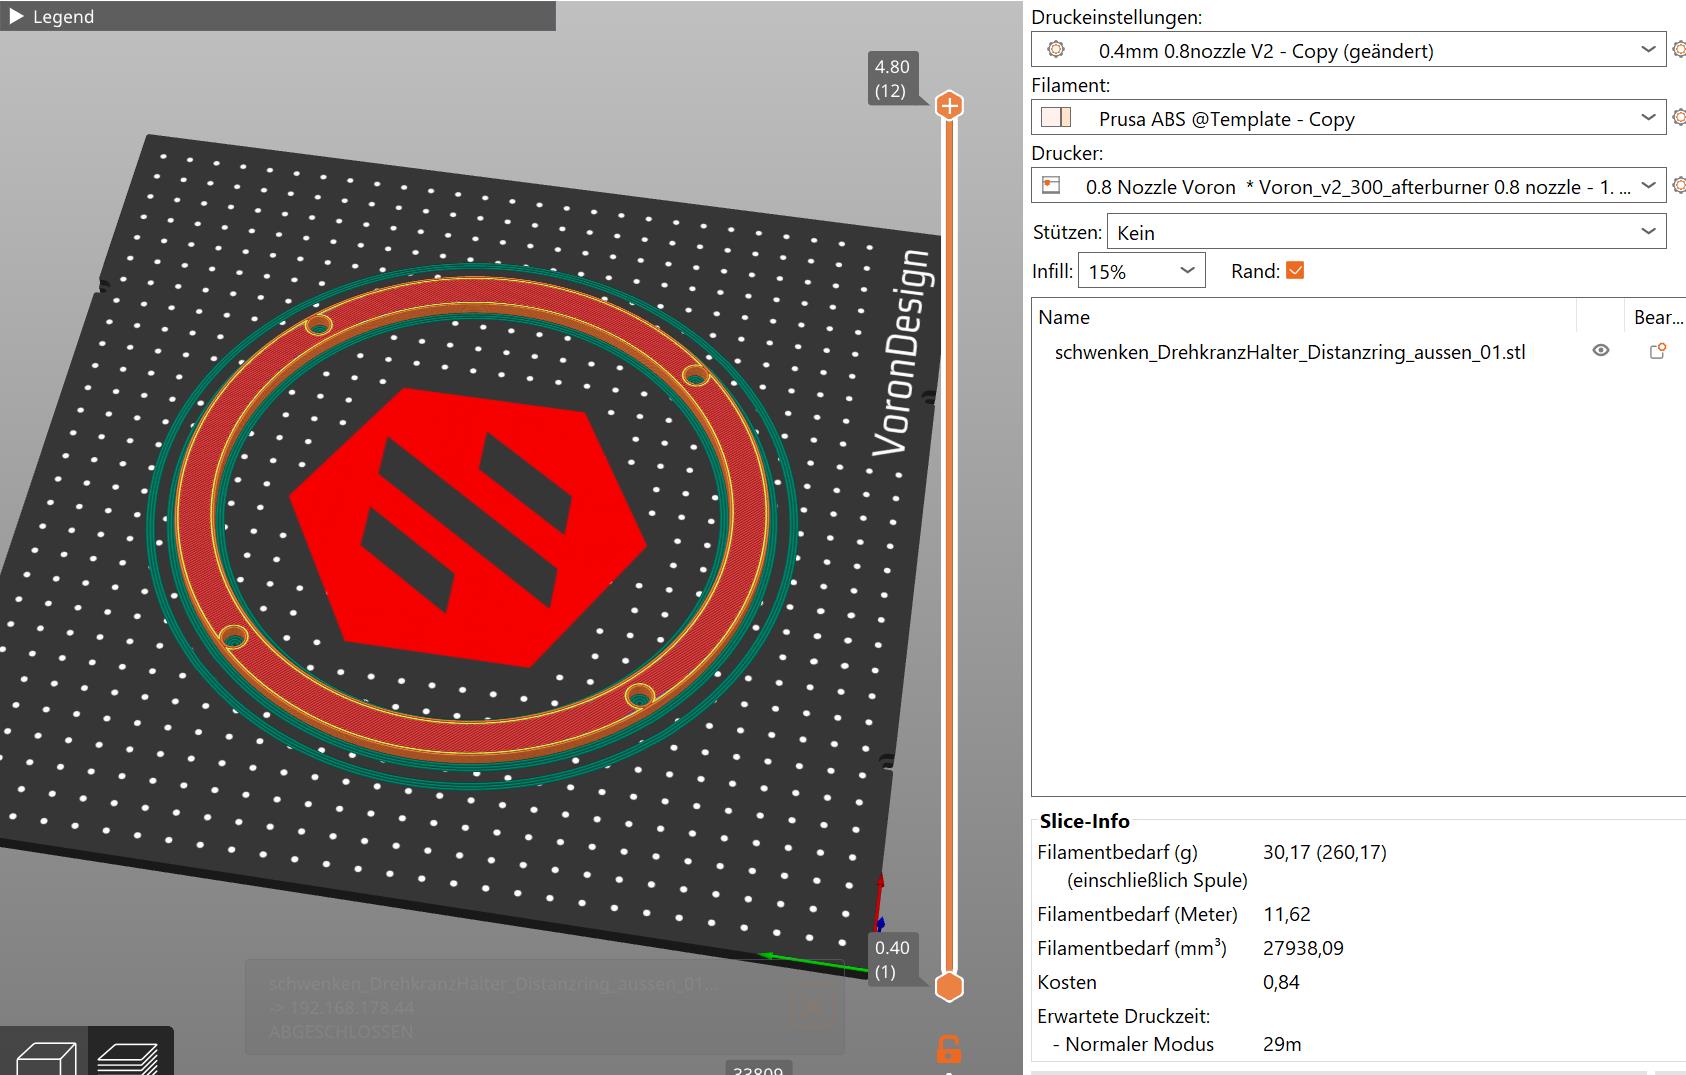Click the 4.80 (12) top layer label

pos(892,79)
